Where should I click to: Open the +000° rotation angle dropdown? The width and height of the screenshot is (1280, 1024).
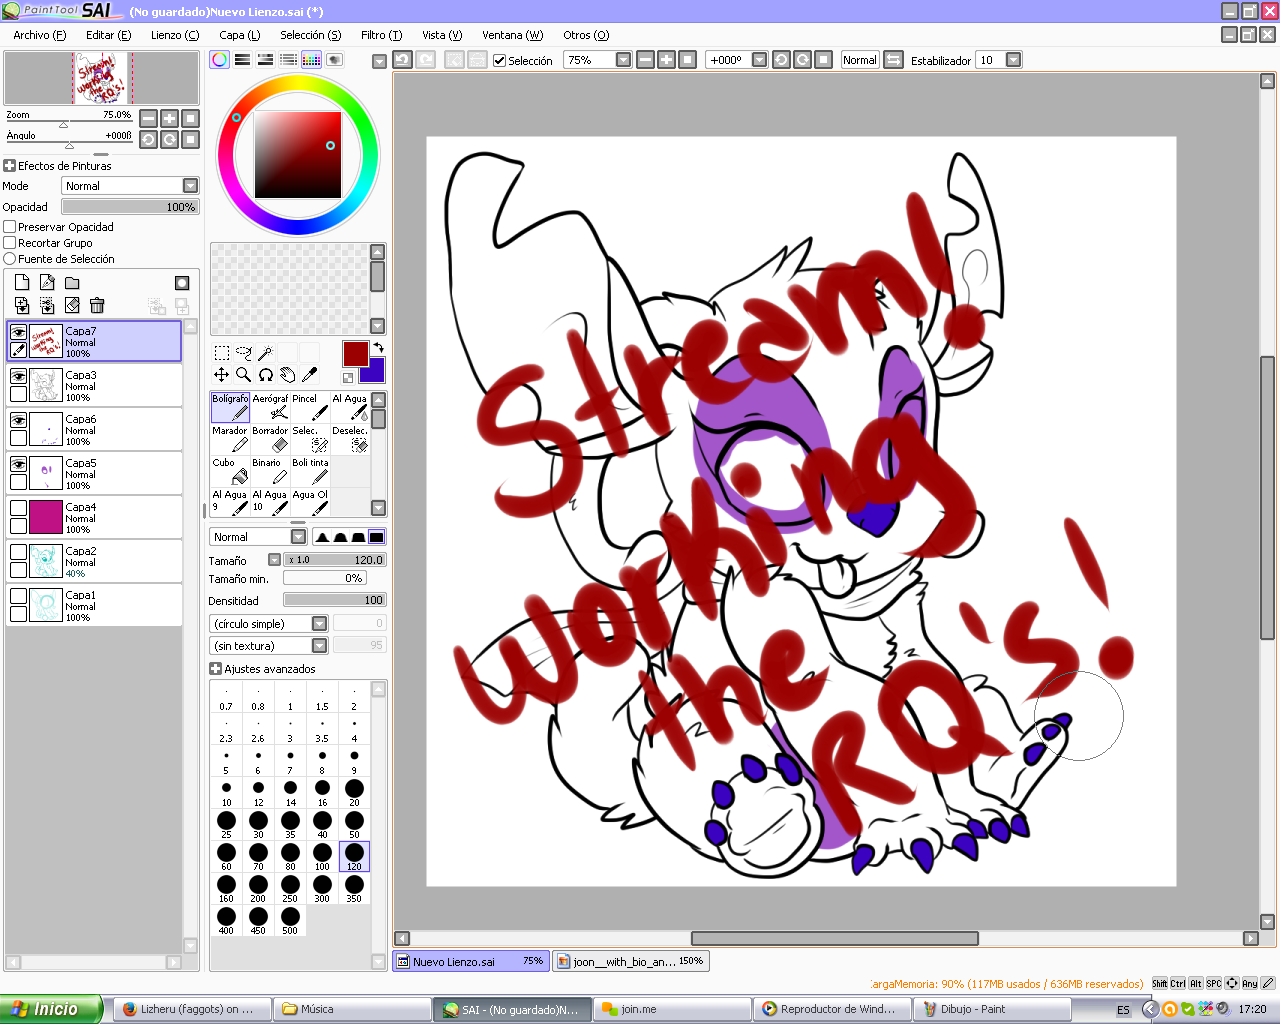(759, 60)
